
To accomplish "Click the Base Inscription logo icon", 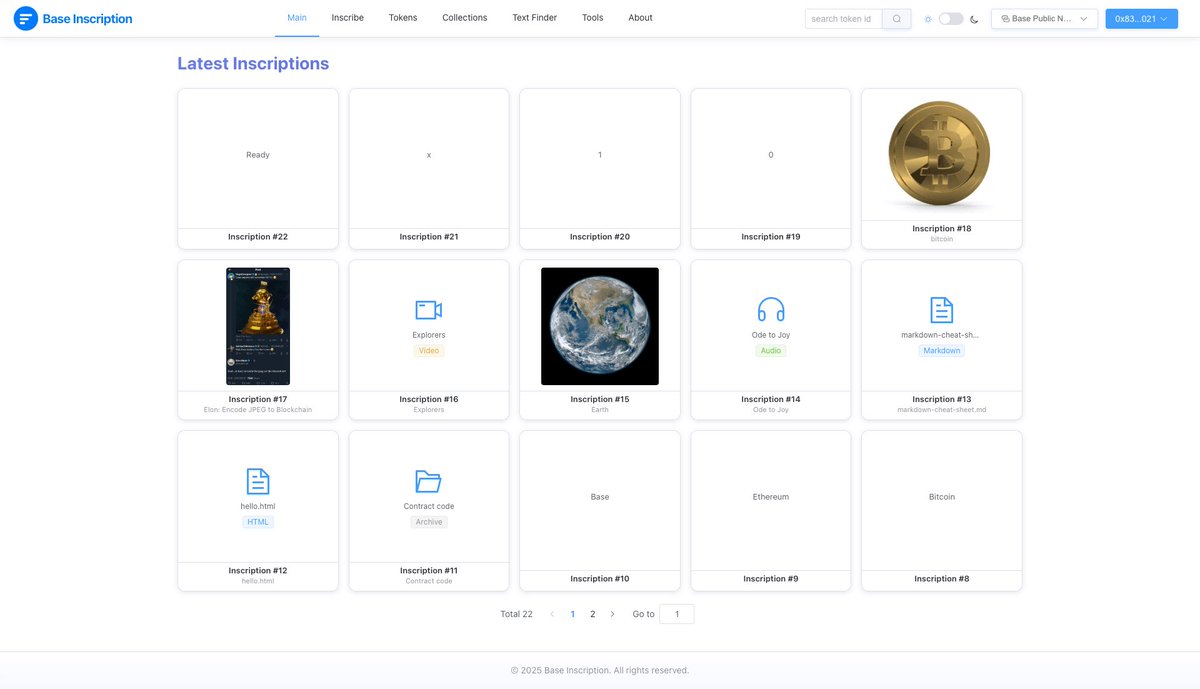I will 25,18.
